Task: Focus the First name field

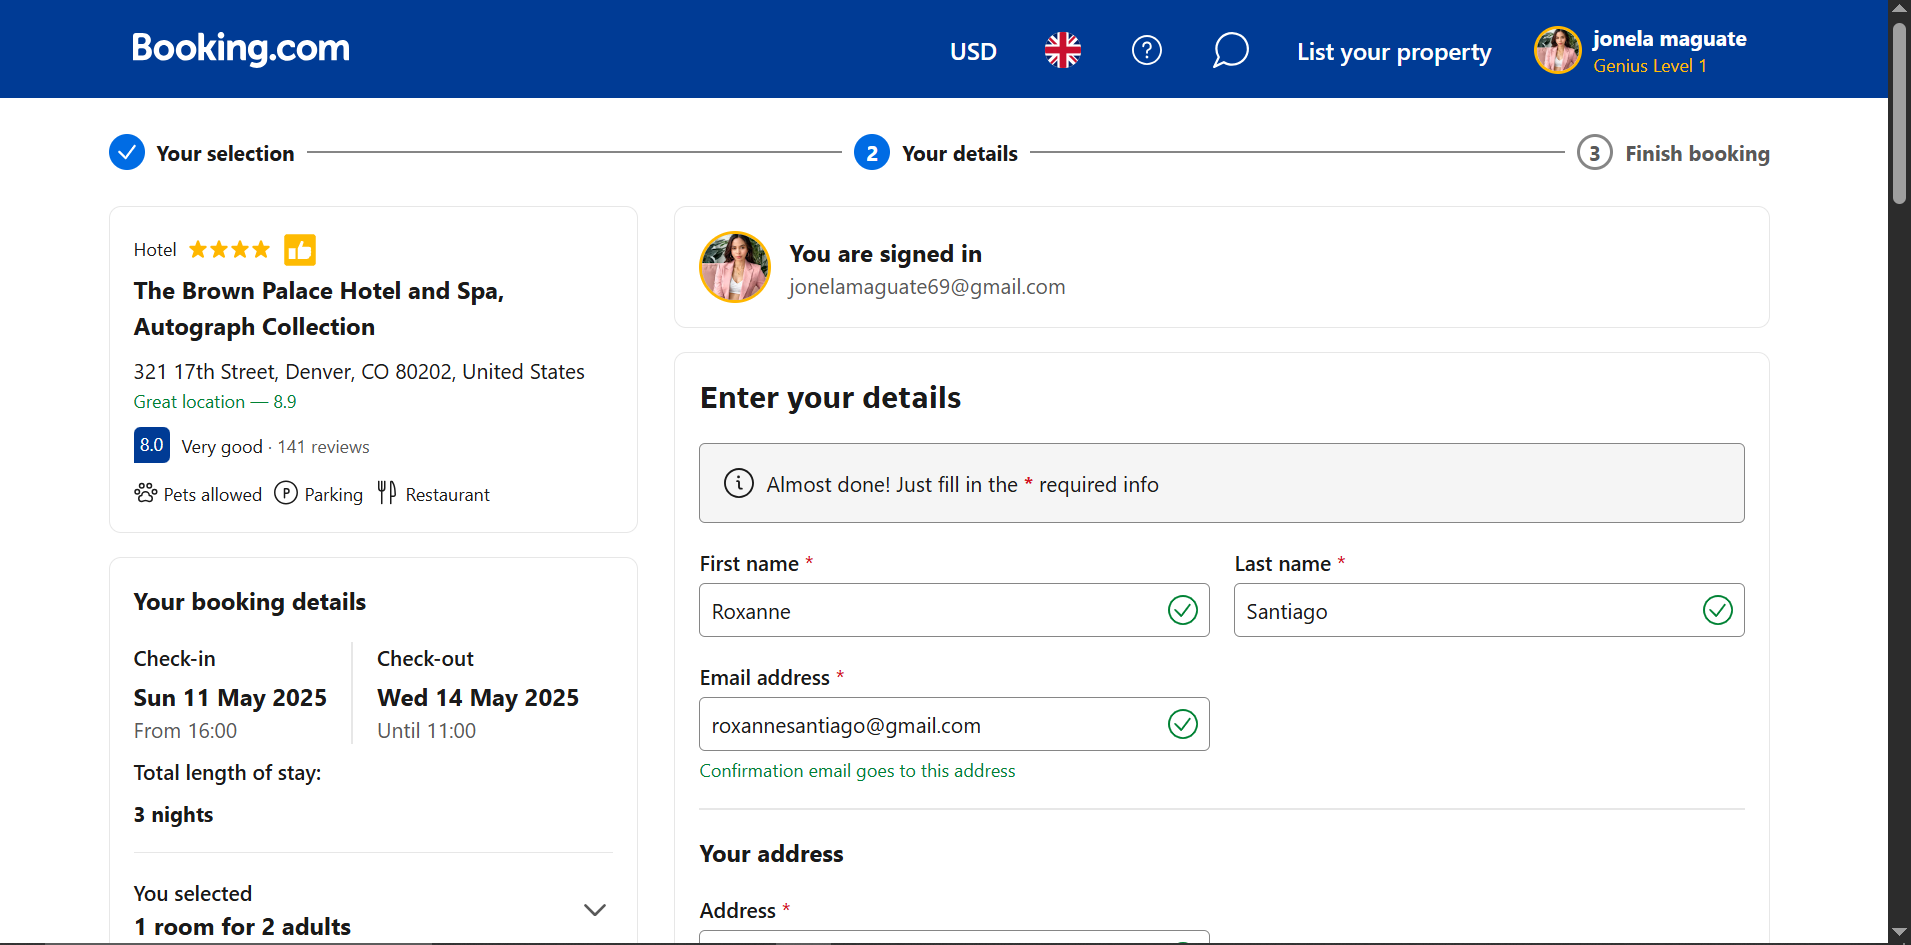Action: click(x=954, y=610)
